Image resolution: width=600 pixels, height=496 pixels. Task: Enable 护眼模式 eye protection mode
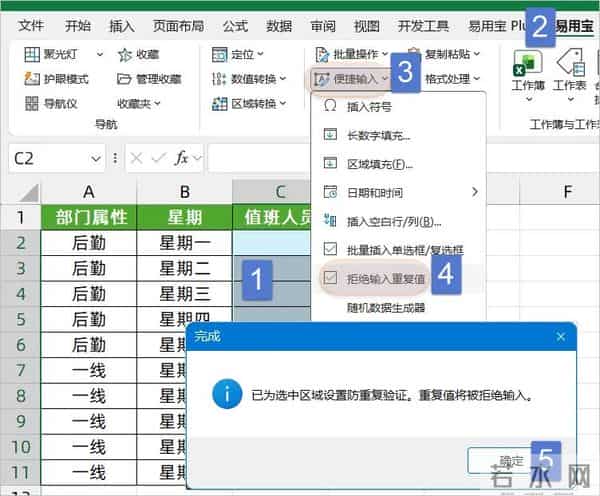coord(57,79)
